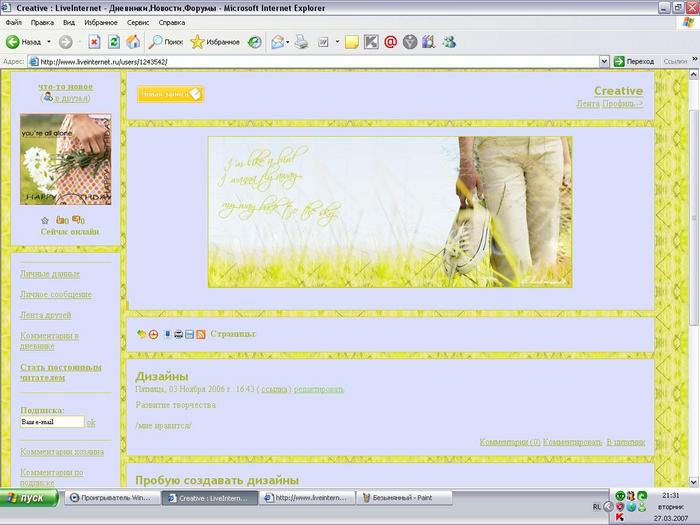Click редактировать link under Дизайны
Image resolution: width=700 pixels, height=525 pixels.
[x=319, y=389]
